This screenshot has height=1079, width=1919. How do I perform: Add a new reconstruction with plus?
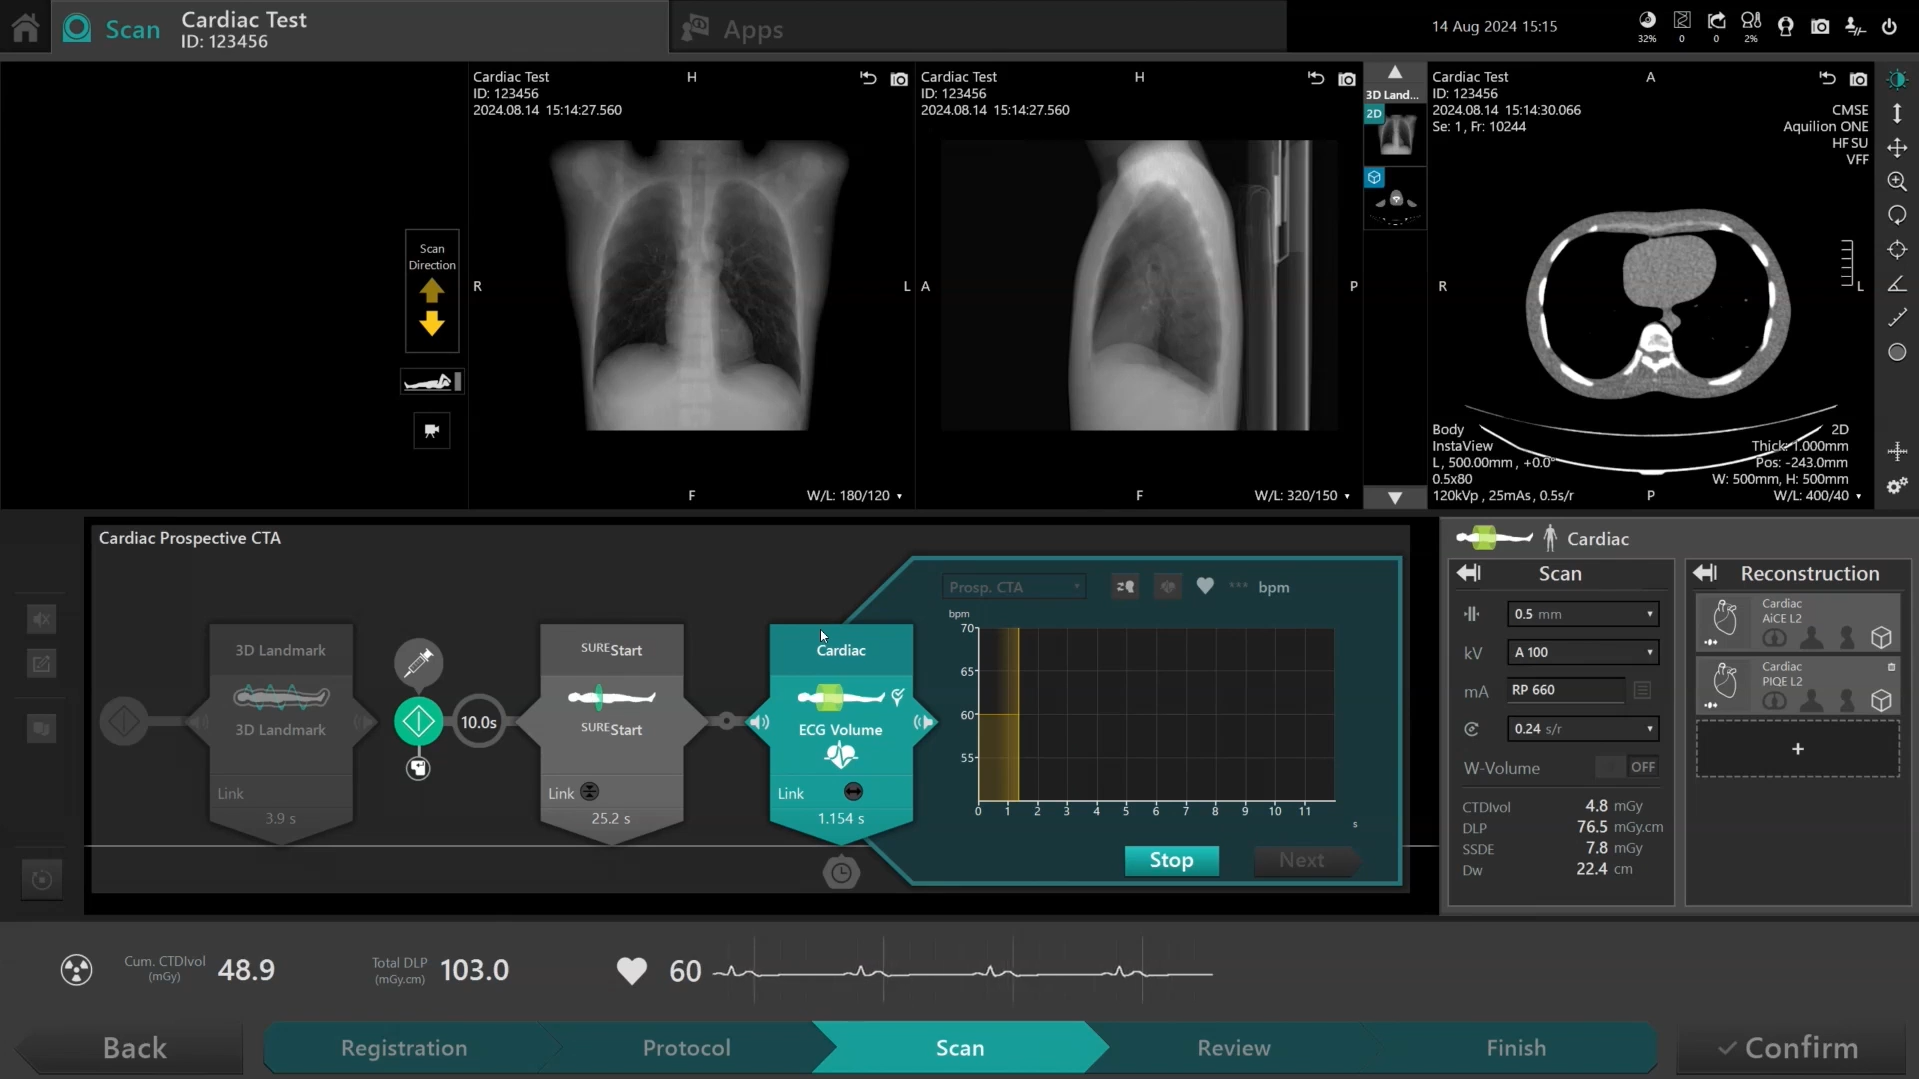click(1798, 749)
